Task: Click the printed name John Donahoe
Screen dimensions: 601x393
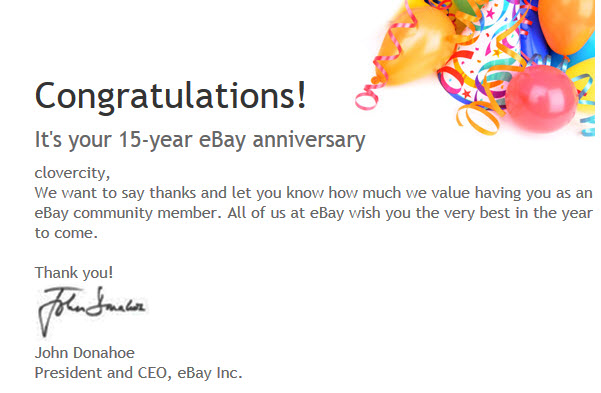Action: coord(85,353)
